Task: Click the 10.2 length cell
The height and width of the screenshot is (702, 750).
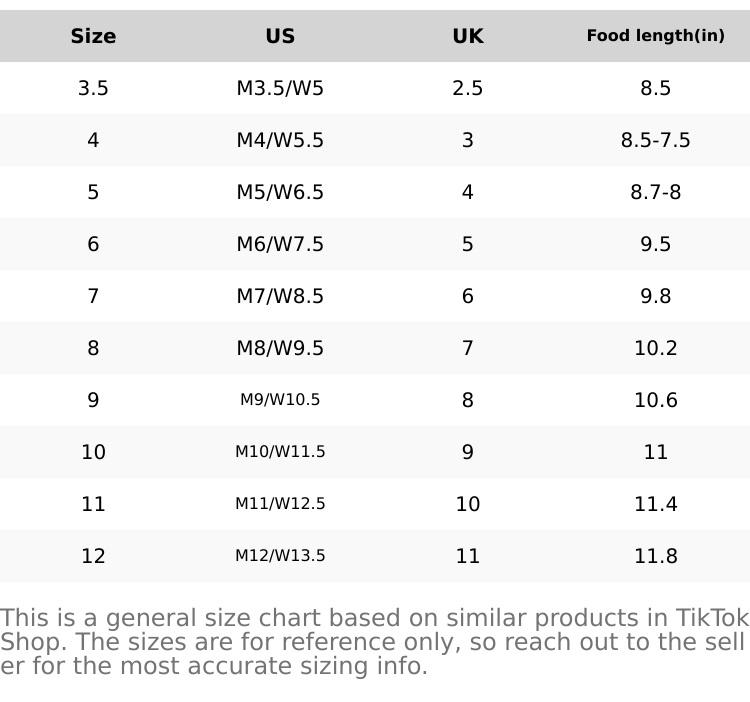Action: coord(655,348)
